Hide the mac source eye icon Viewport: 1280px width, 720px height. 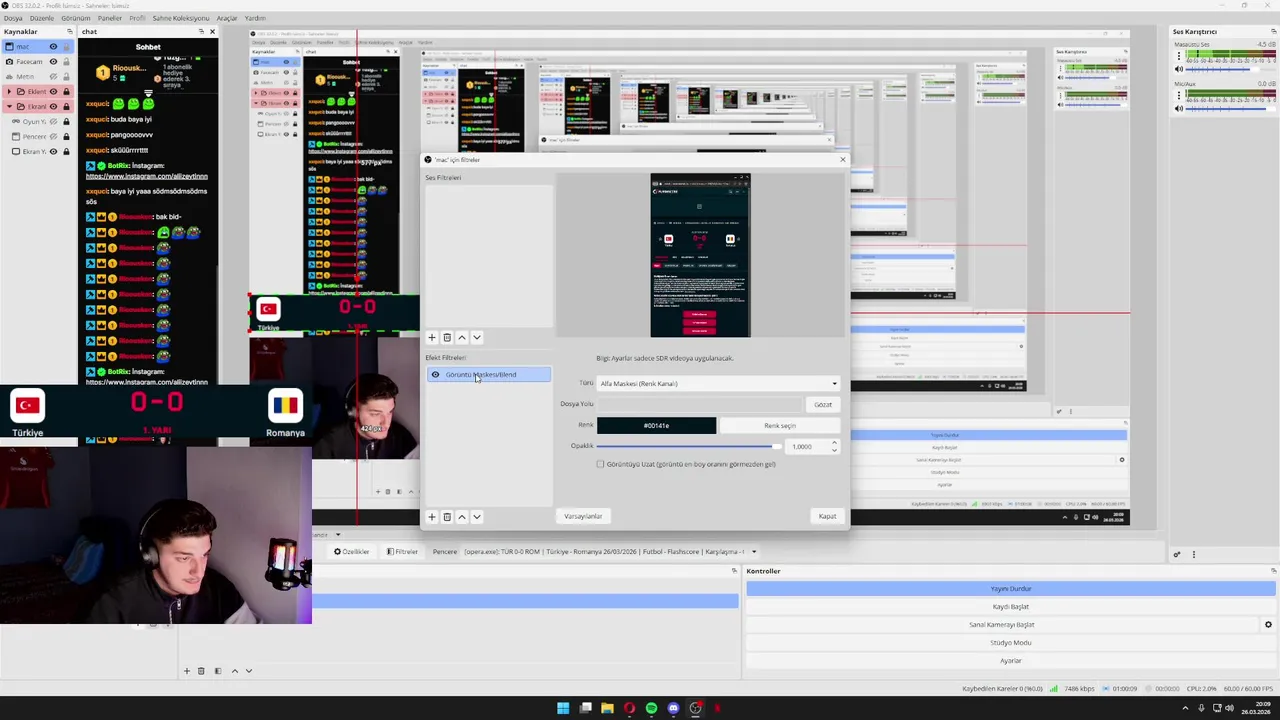point(54,47)
